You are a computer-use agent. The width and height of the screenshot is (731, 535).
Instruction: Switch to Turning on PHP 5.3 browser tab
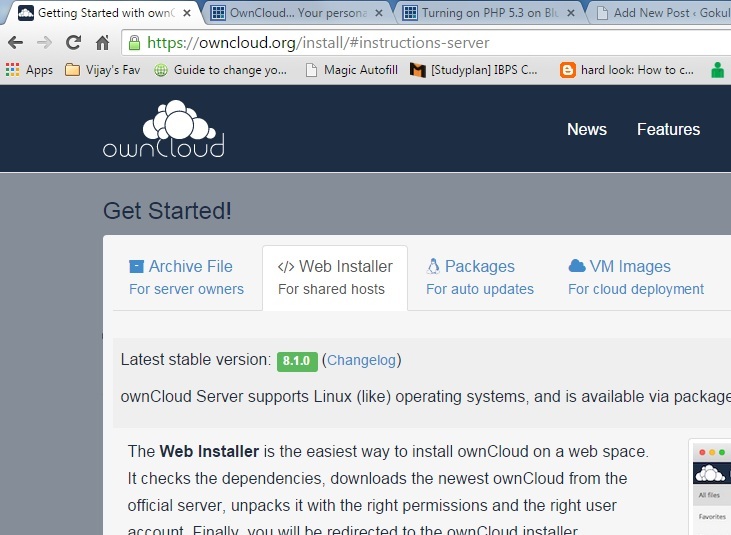tap(490, 13)
